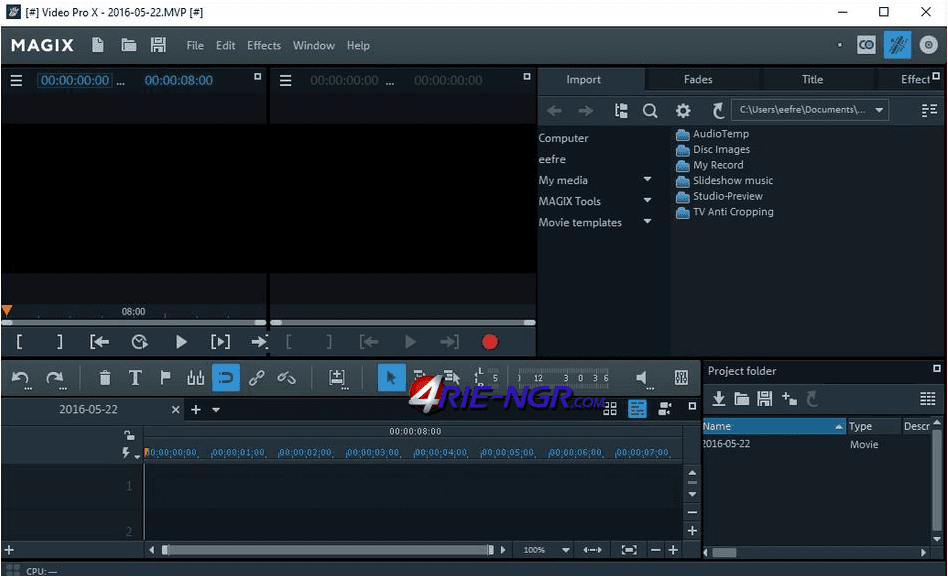Image resolution: width=948 pixels, height=577 pixels.
Task: Expand Movie templates dropdown arrow
Action: (x=648, y=221)
